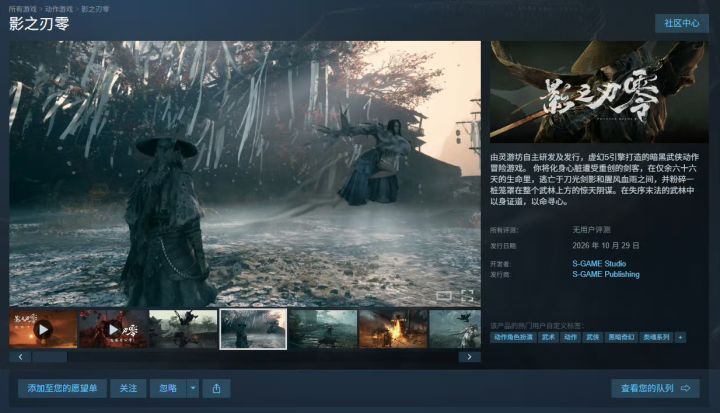This screenshot has height=413, width=720.
Task: Open the S-GAME Studio developer link
Action: click(x=599, y=264)
